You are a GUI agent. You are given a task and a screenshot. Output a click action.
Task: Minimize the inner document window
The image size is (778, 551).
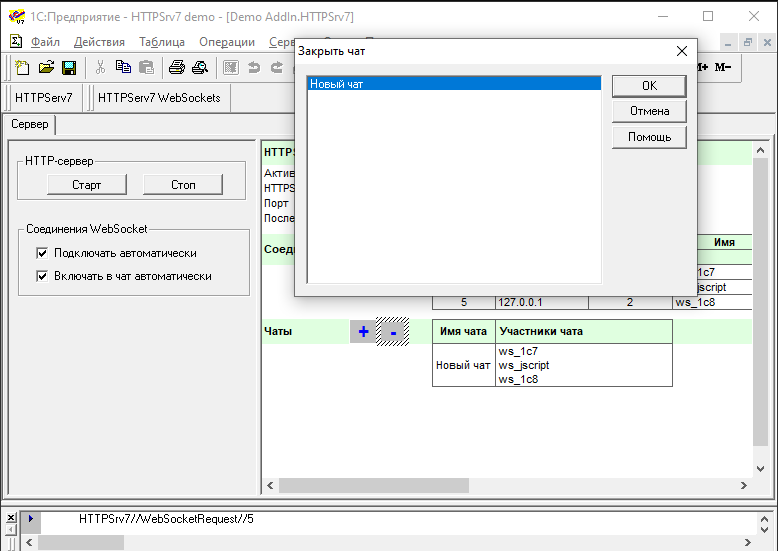click(x=728, y=43)
